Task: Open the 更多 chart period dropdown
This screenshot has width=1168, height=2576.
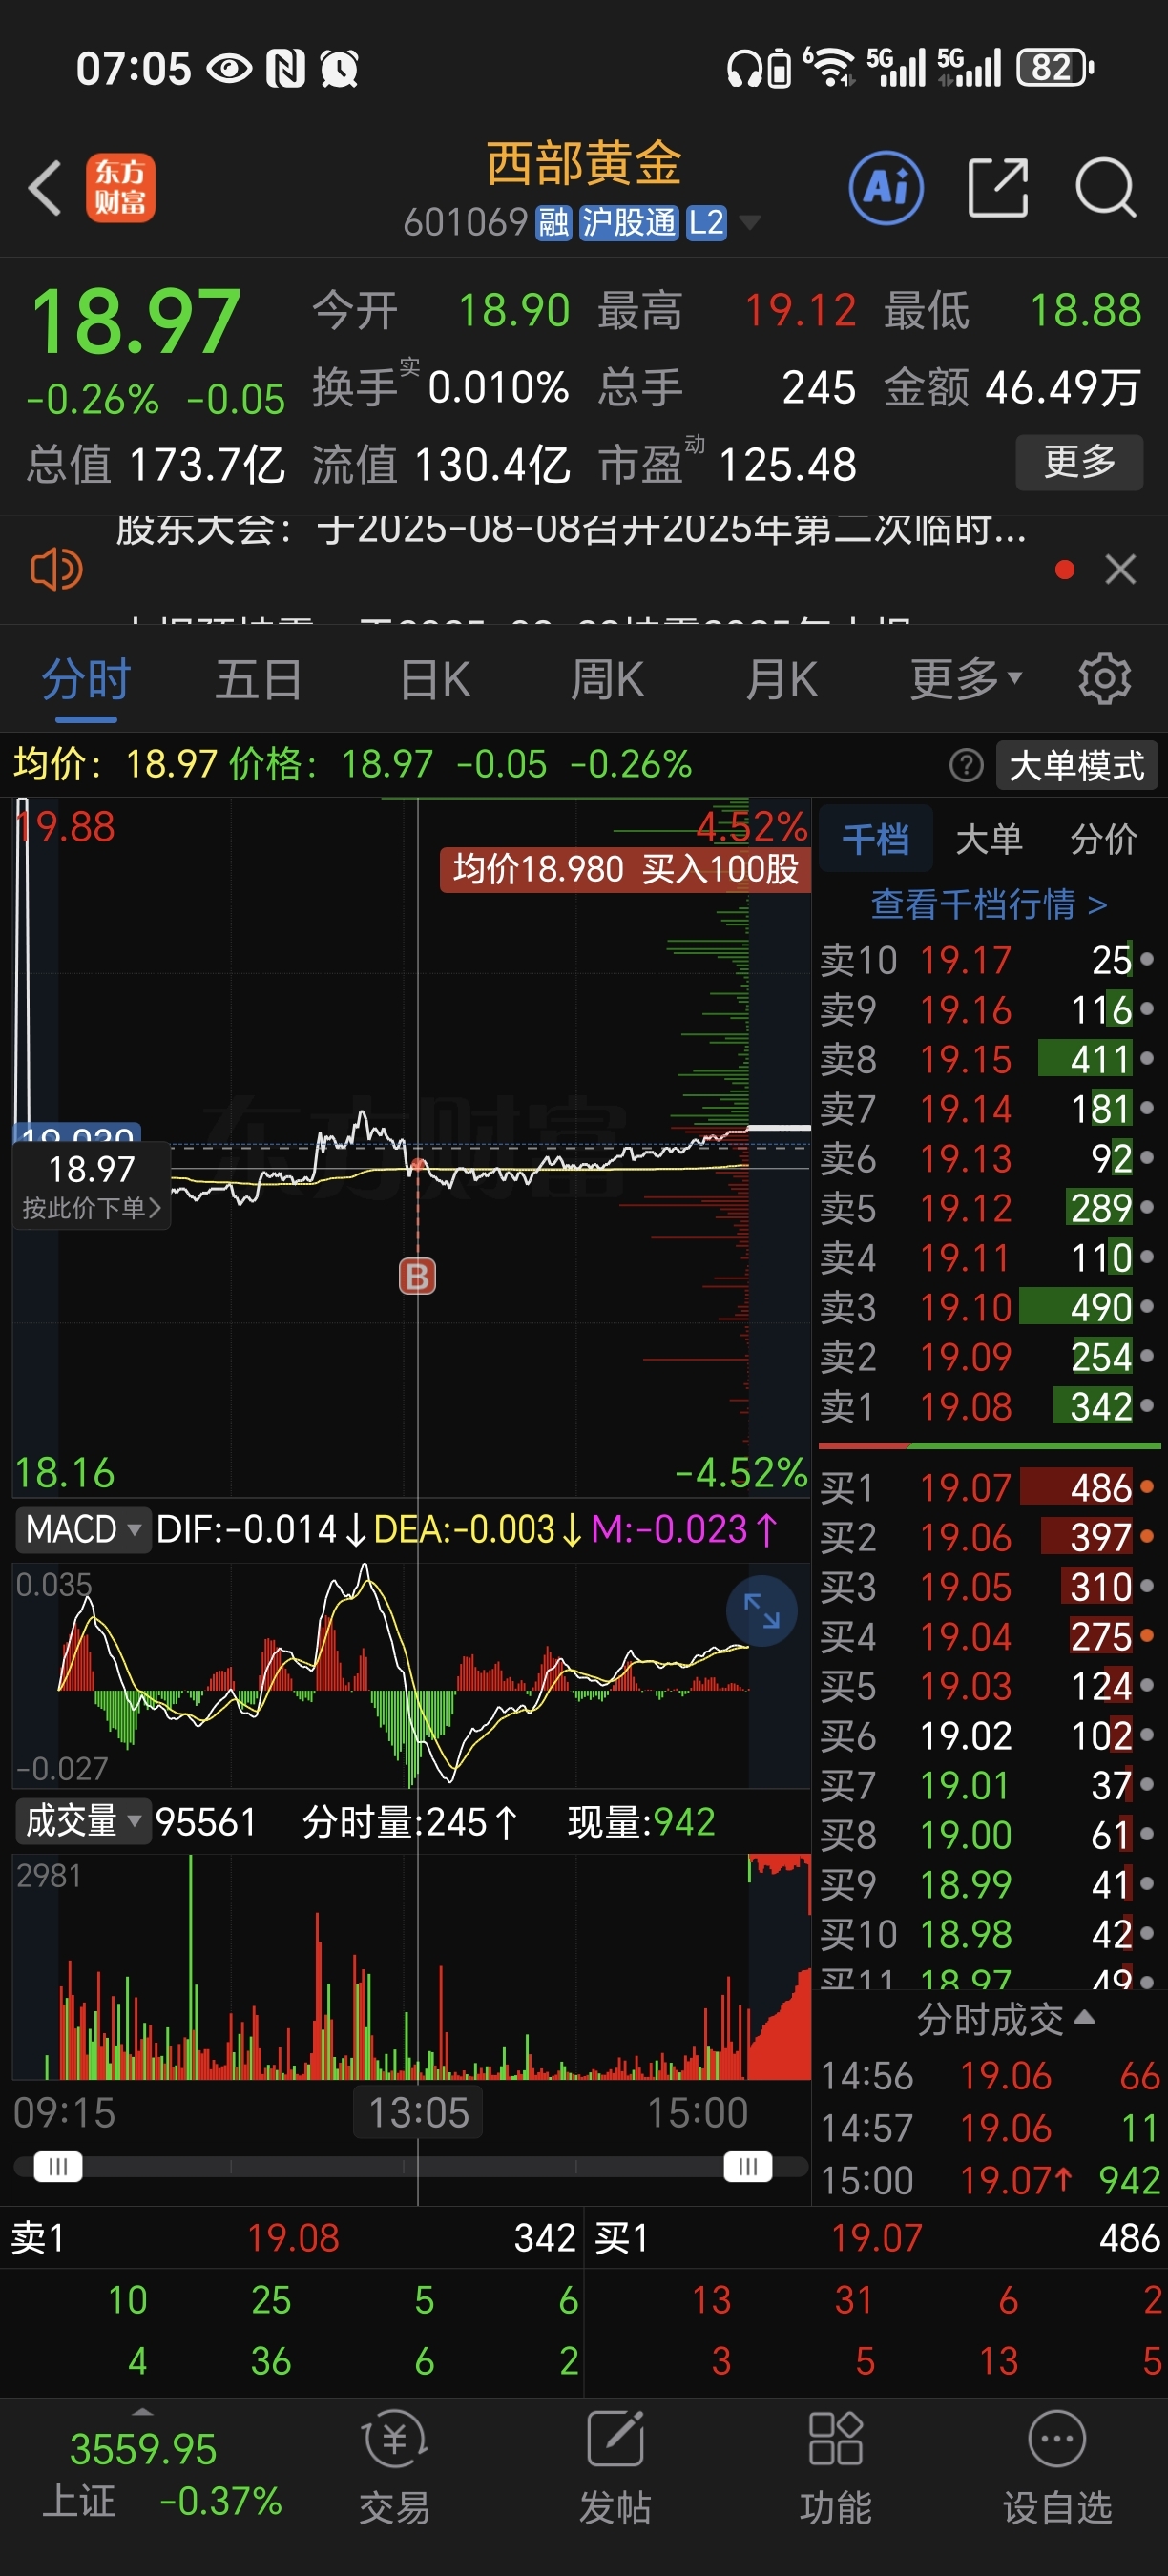Action: pyautogui.click(x=965, y=679)
